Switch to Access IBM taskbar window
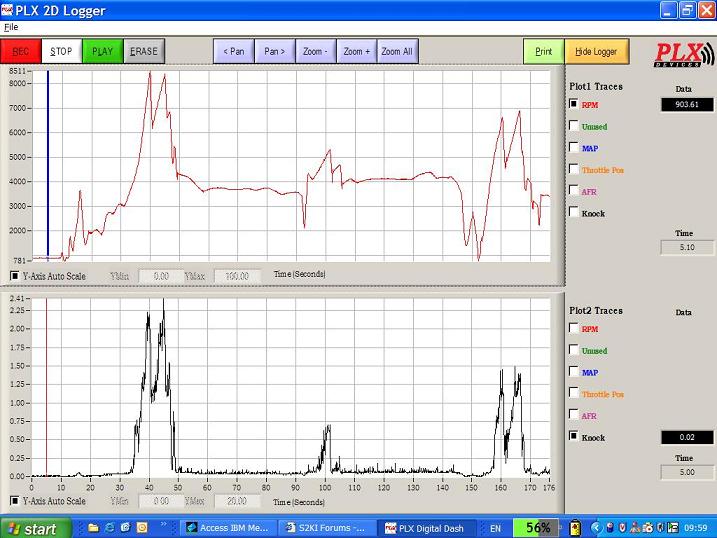 227,528
